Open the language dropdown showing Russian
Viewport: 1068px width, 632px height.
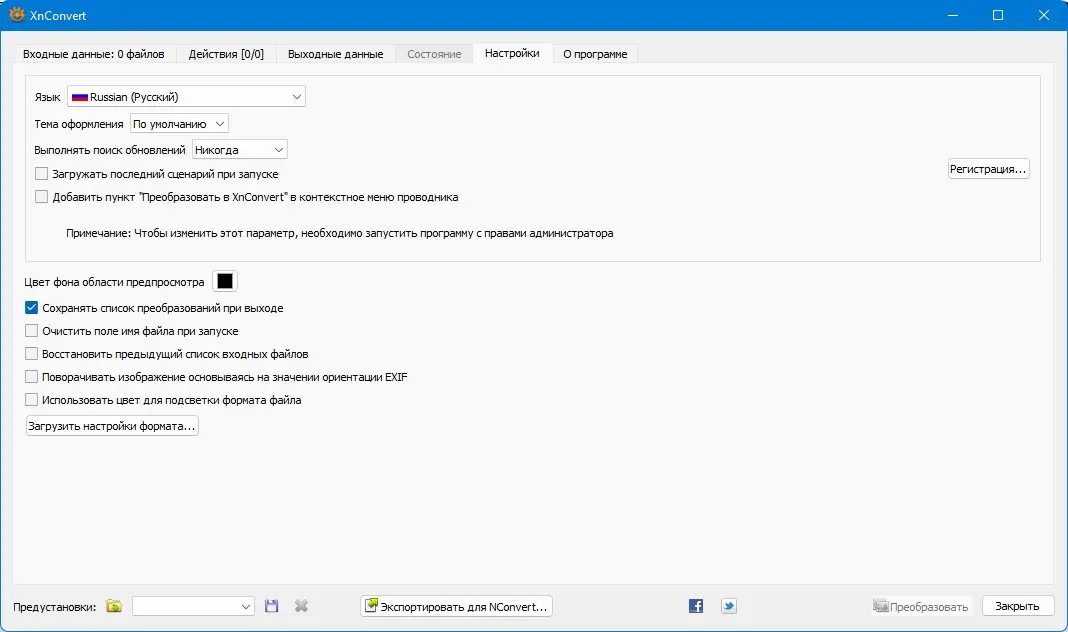coord(186,97)
